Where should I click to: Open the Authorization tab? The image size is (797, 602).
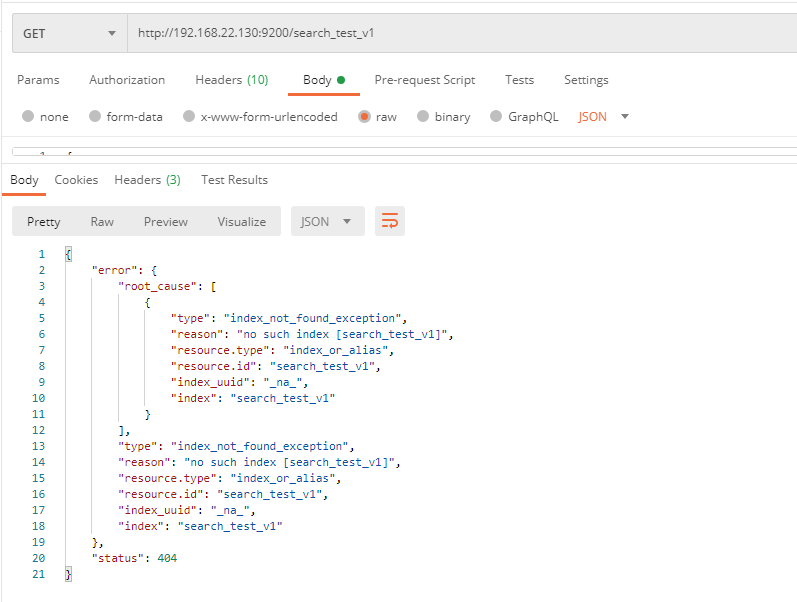(127, 80)
